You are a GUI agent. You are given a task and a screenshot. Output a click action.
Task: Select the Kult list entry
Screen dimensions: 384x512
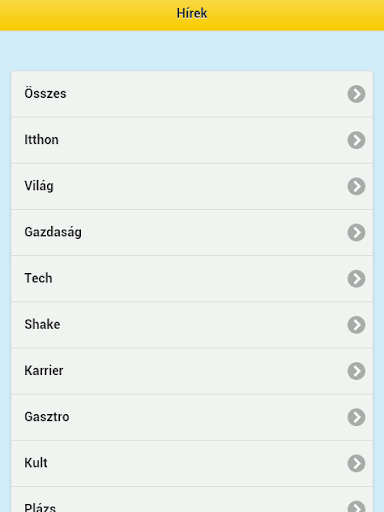click(192, 464)
